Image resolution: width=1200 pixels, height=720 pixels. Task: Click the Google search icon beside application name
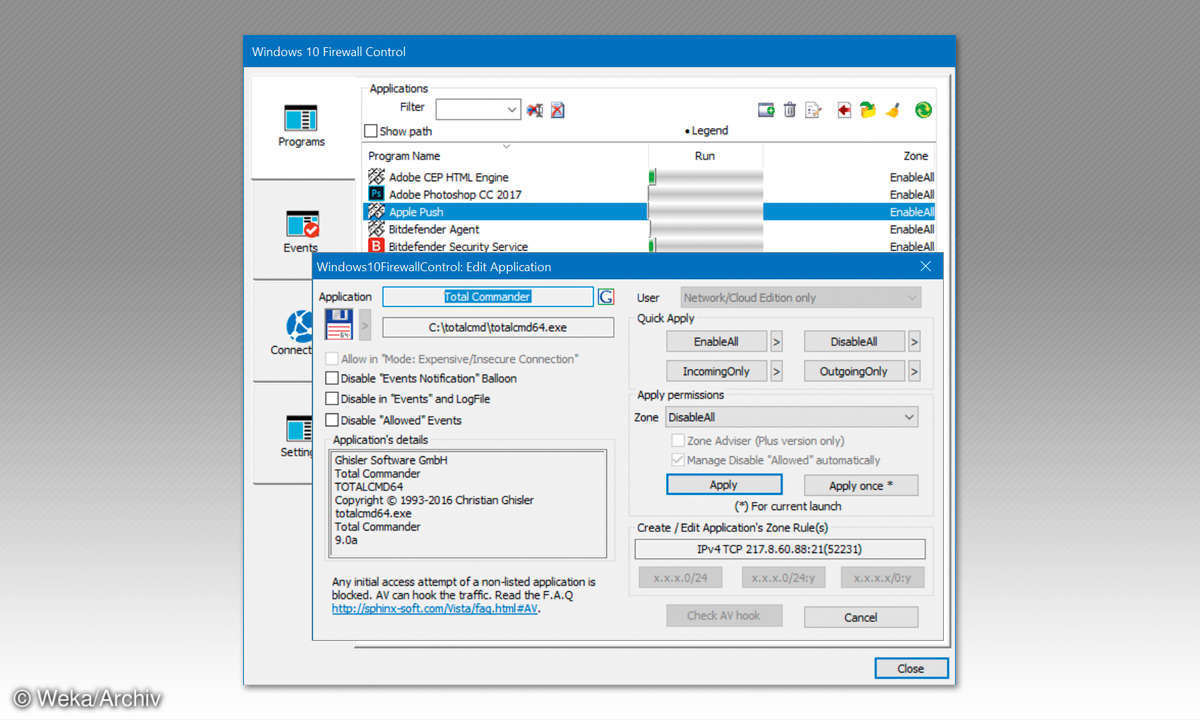coord(605,297)
